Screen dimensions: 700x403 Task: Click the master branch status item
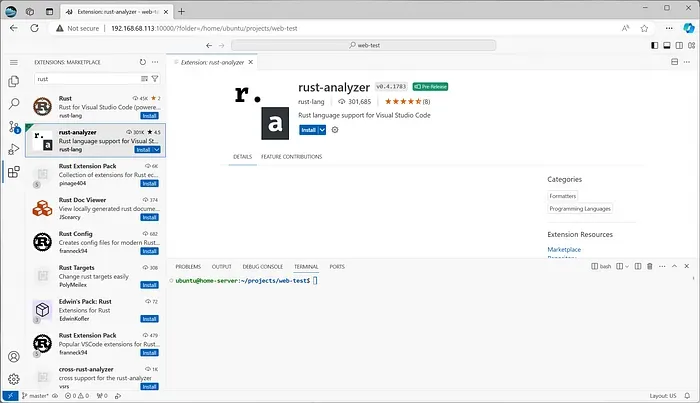click(35, 396)
